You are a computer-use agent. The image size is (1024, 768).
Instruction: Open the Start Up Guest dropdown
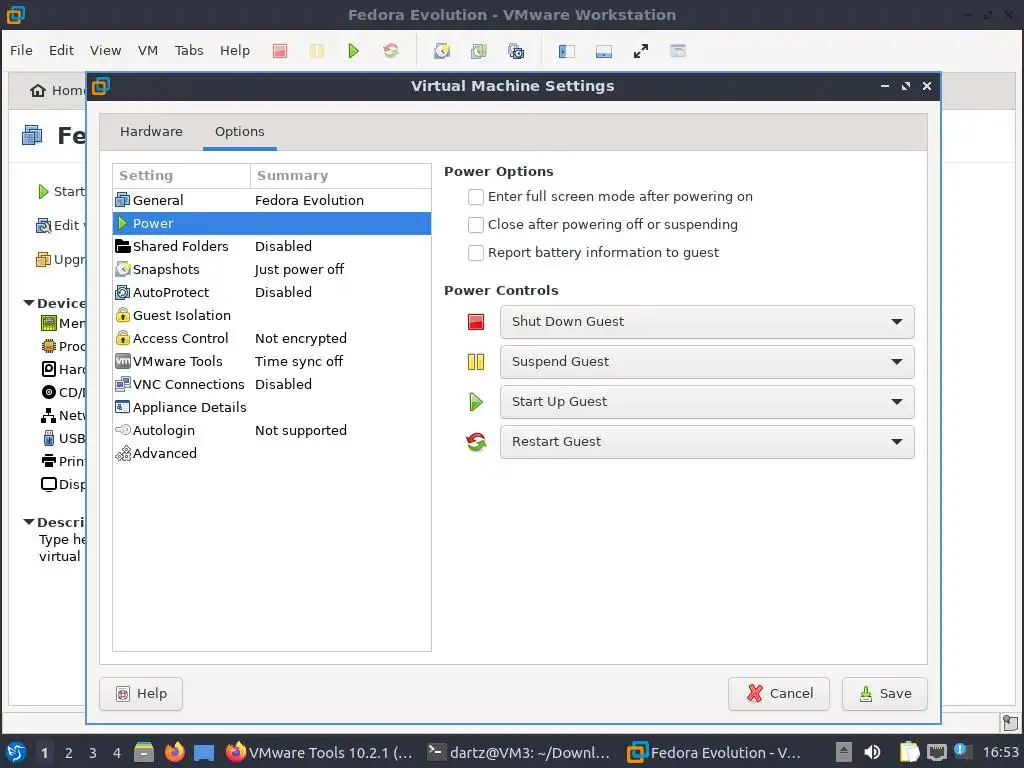707,402
